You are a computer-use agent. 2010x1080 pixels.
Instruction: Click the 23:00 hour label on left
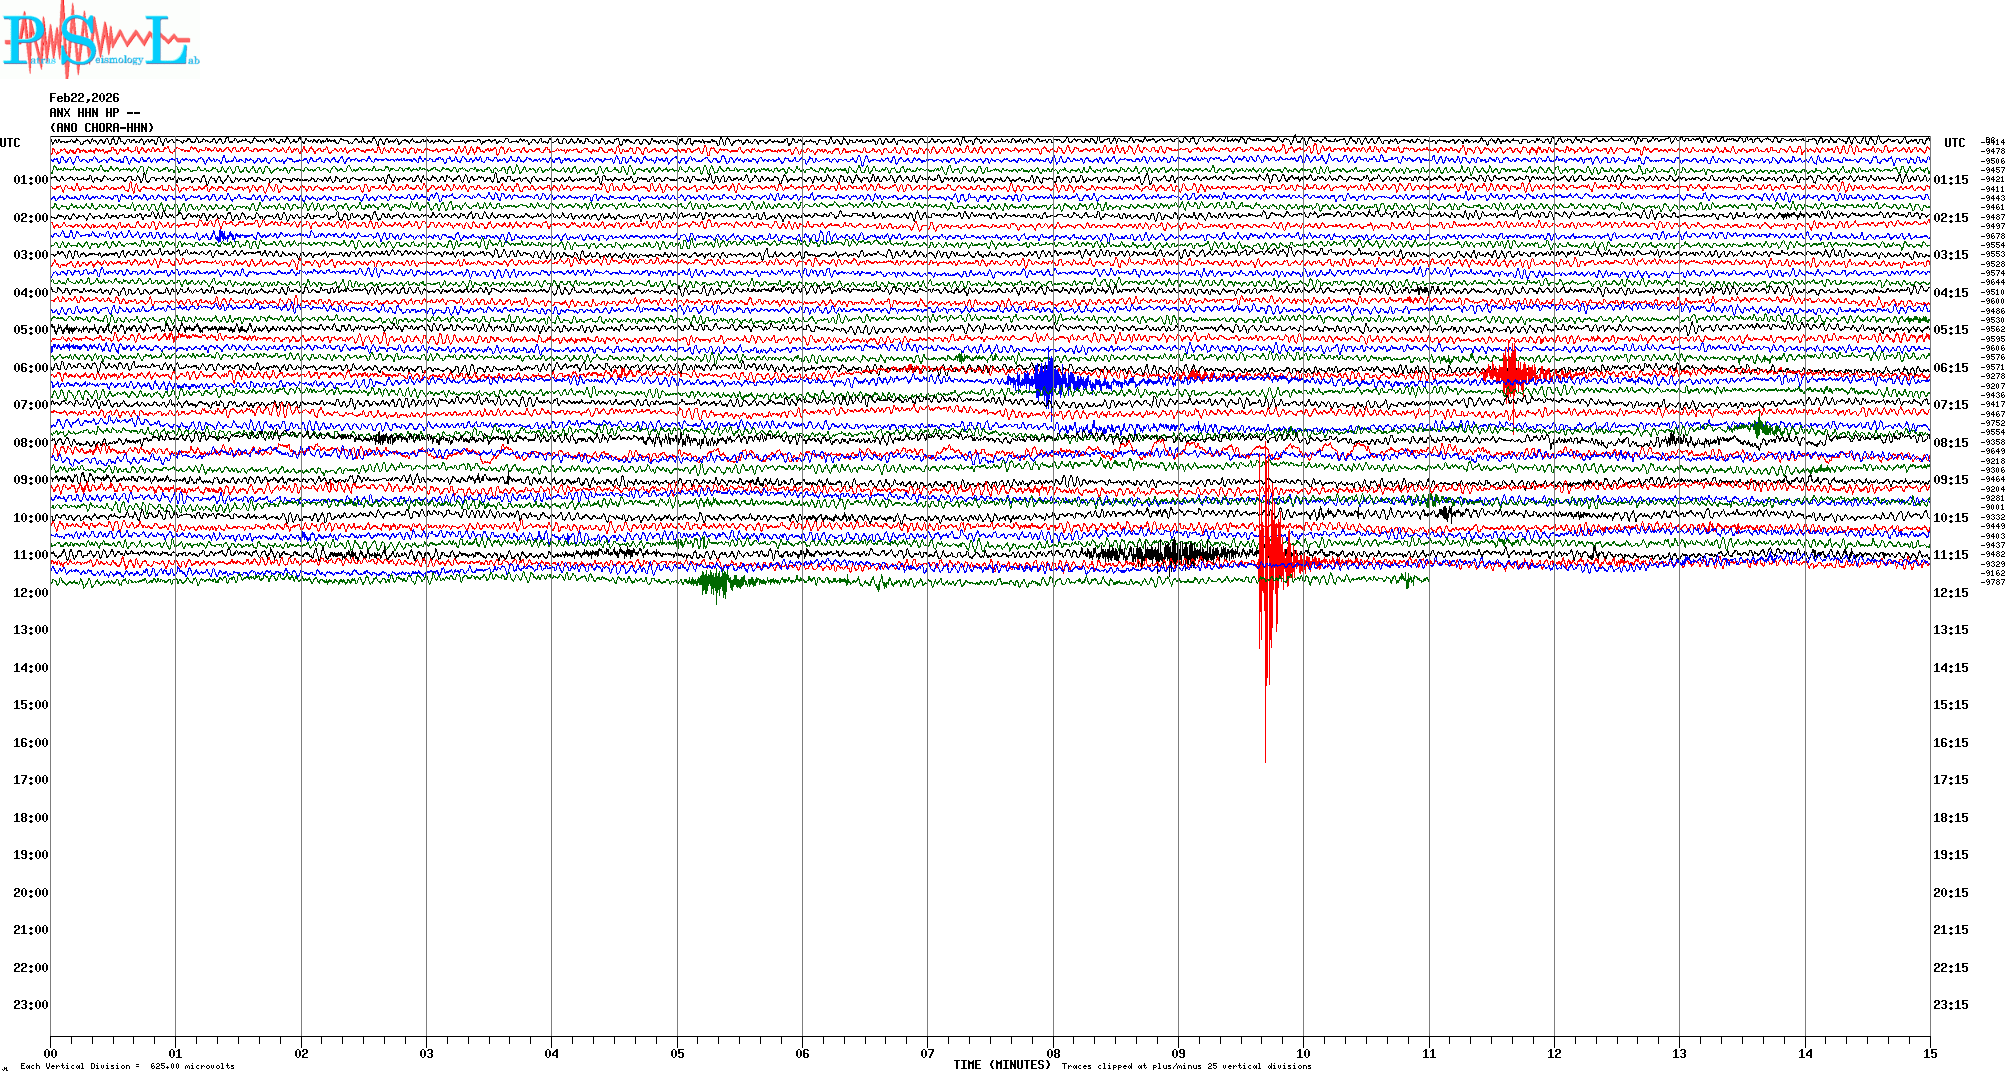tap(30, 1005)
